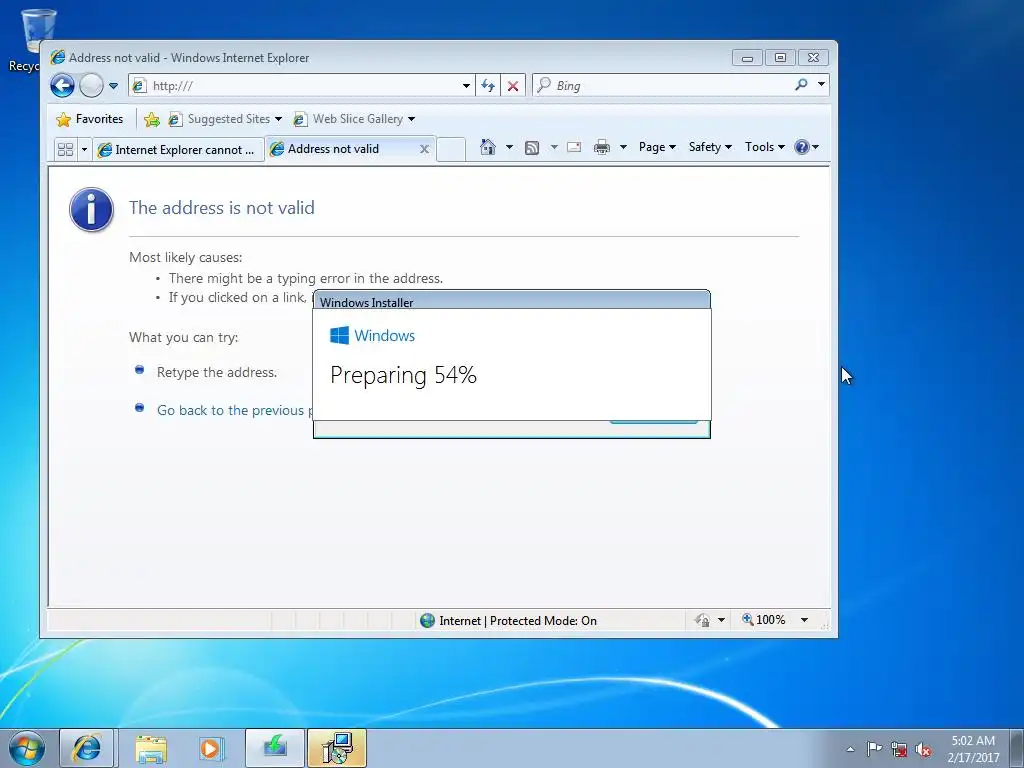Click the Print icon
Screen dimensions: 1024x768
pyautogui.click(x=602, y=148)
